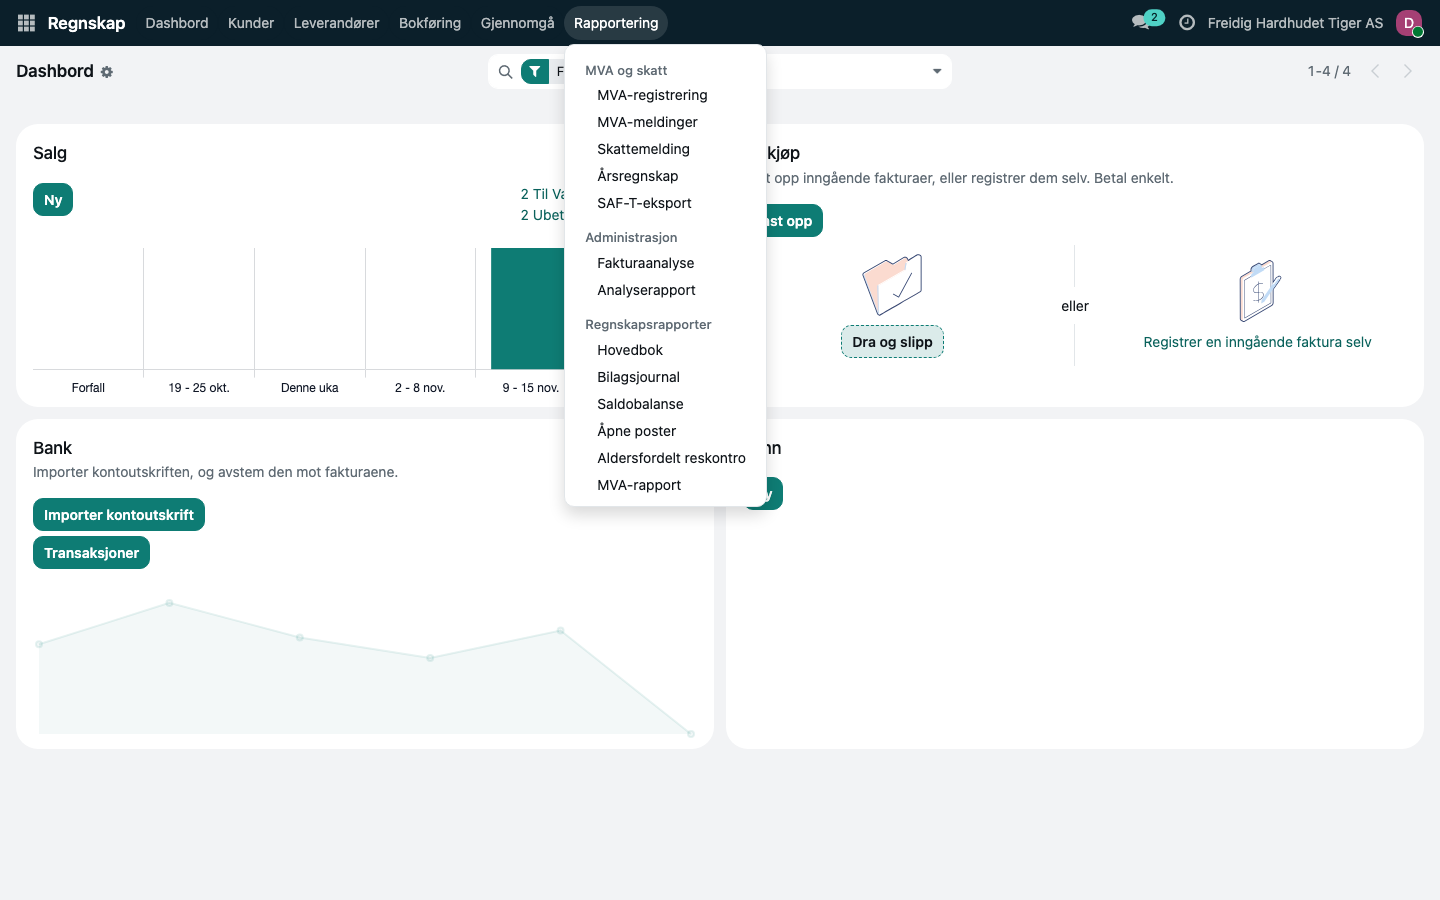Open the Kunder top menu
This screenshot has width=1440, height=900.
click(251, 23)
